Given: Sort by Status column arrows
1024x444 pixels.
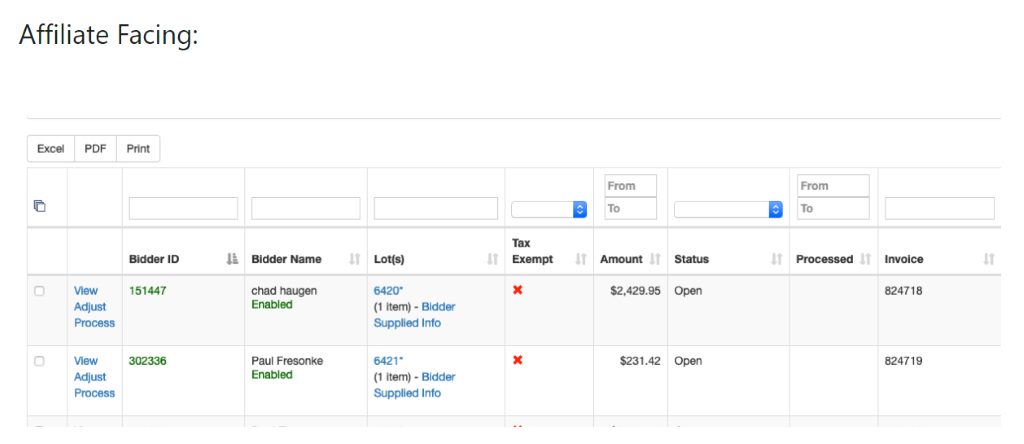Looking at the screenshot, I should point(777,259).
